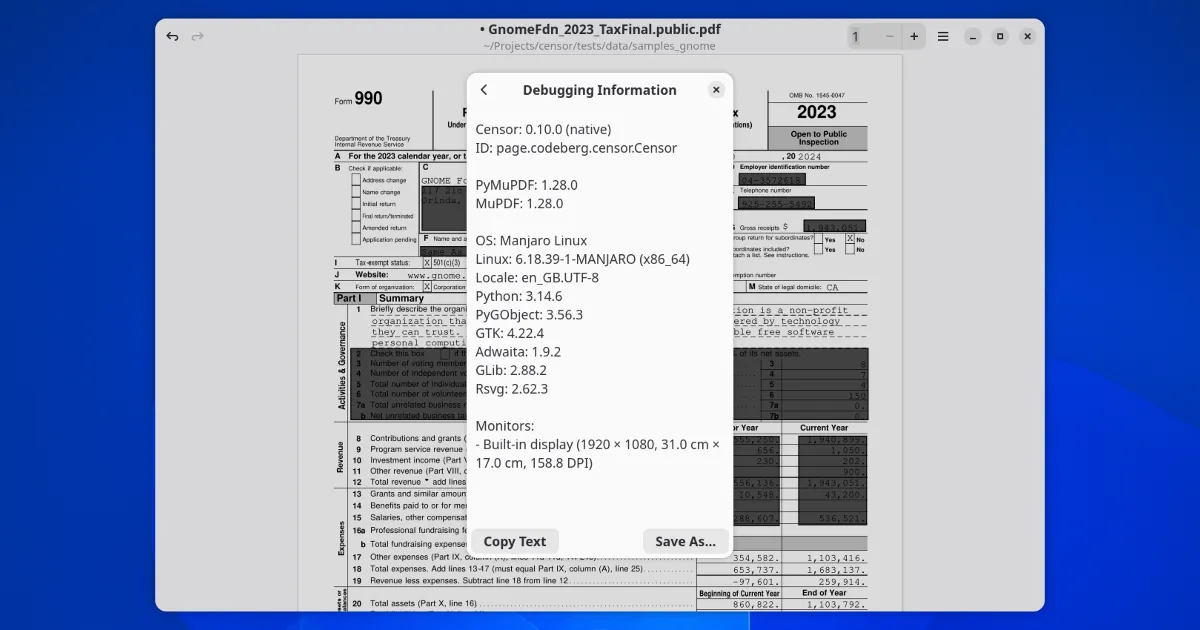Click the line 'PyMuPDF: 1.28.0'
This screenshot has height=630, width=1200.
pyautogui.click(x=526, y=185)
